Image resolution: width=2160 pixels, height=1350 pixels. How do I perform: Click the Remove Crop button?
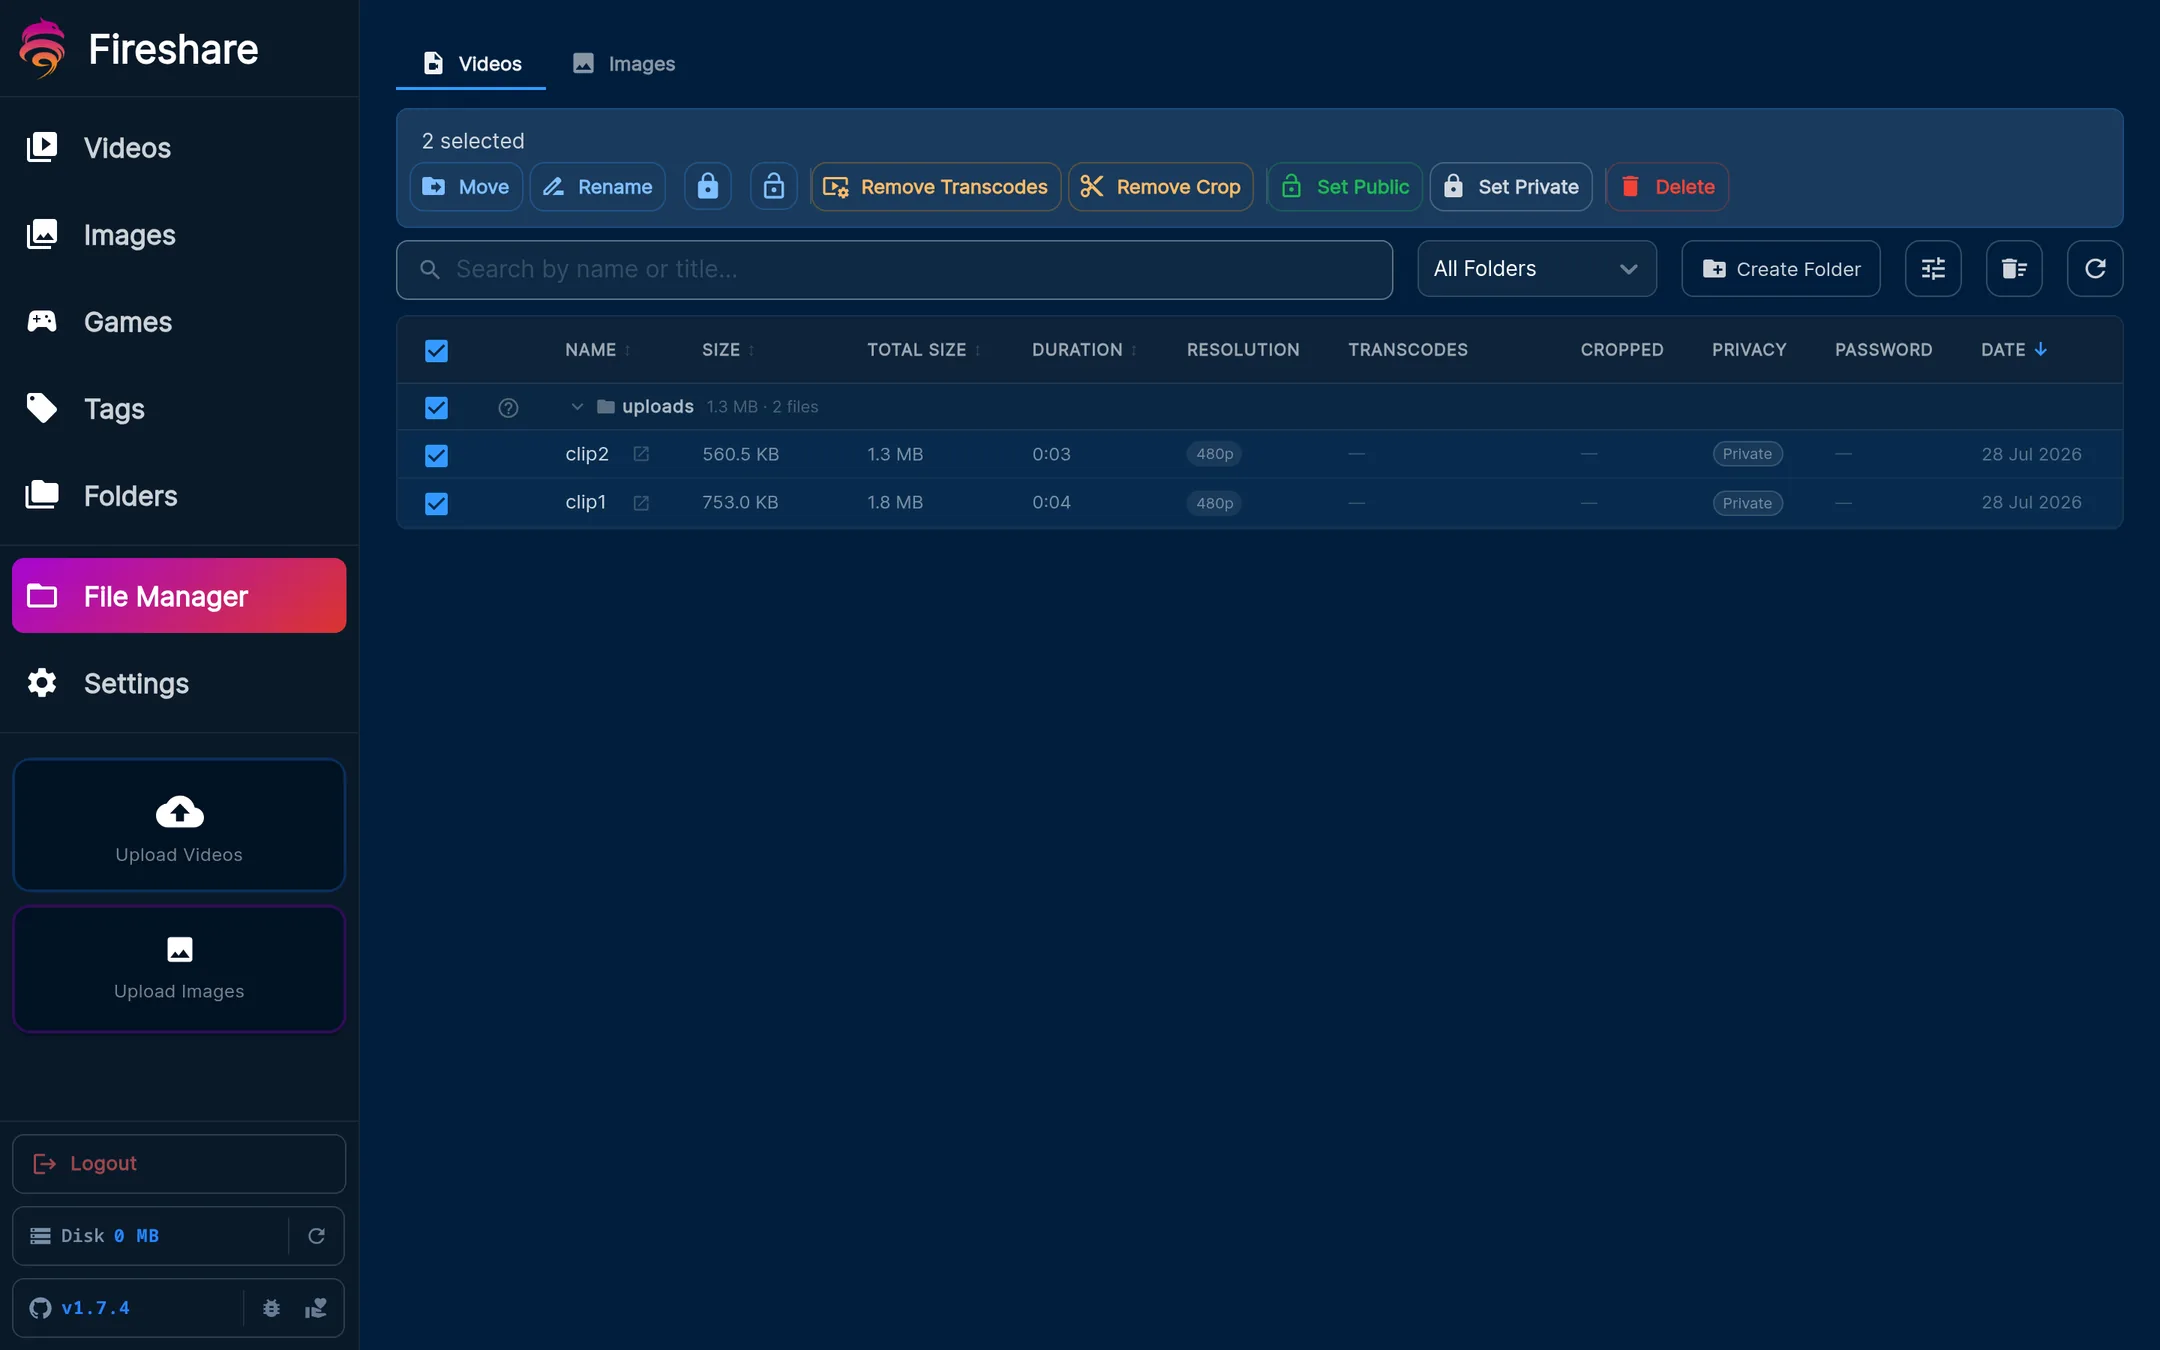pos(1160,187)
